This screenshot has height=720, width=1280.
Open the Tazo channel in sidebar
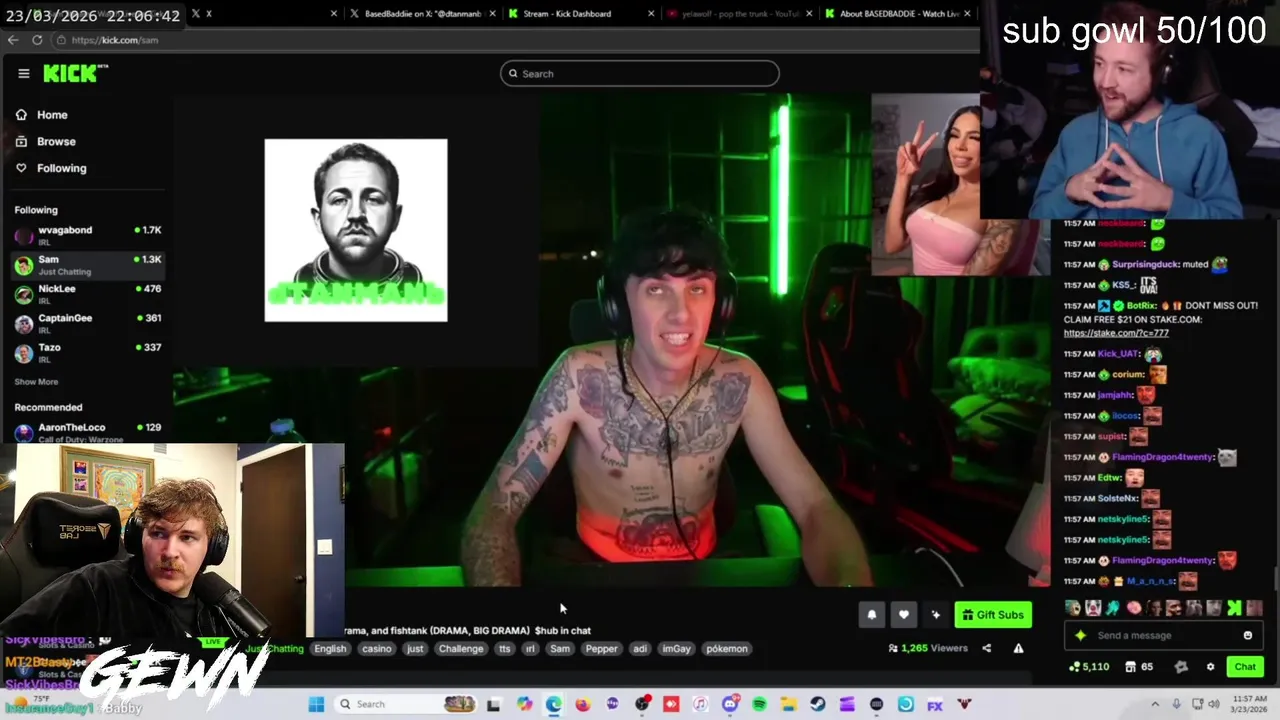tap(88, 353)
